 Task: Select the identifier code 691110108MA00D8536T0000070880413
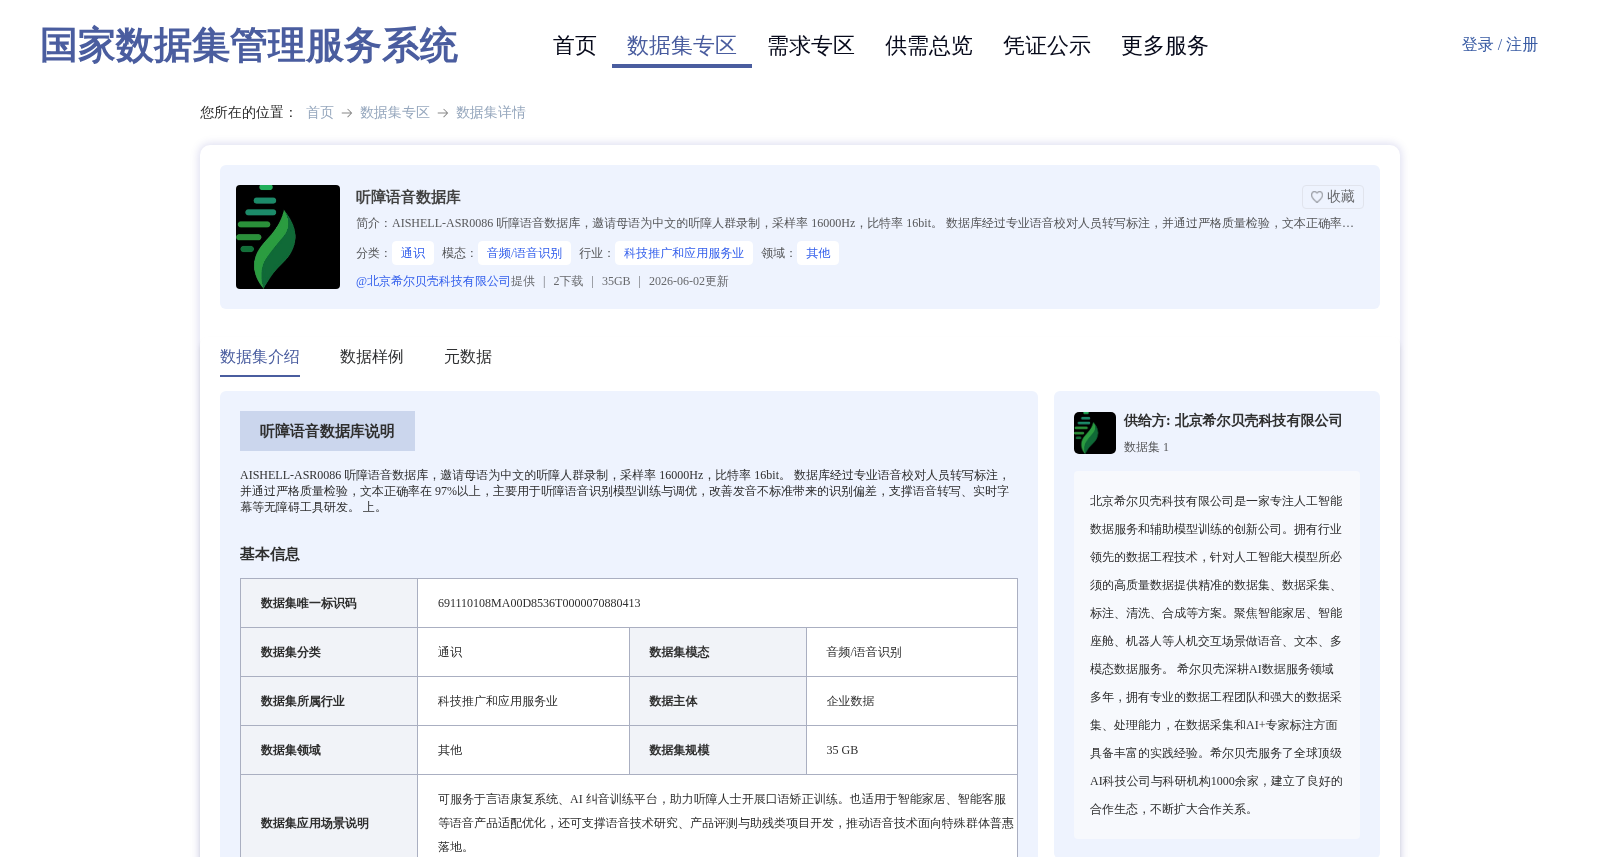[539, 603]
